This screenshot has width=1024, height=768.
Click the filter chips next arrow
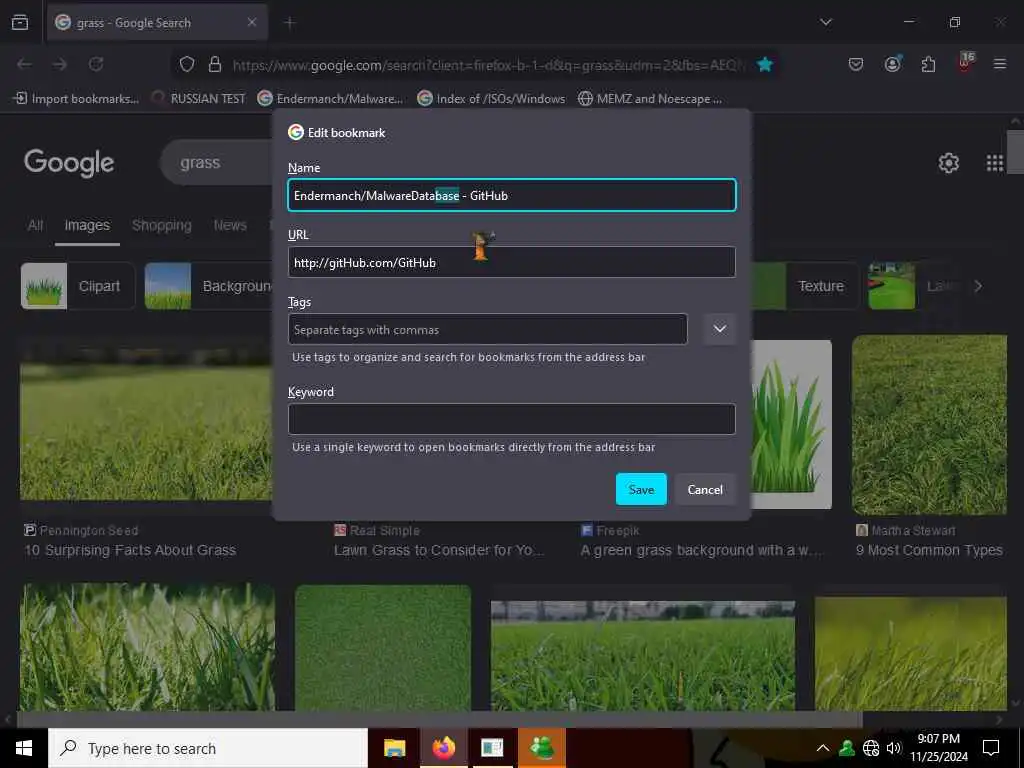coord(978,286)
